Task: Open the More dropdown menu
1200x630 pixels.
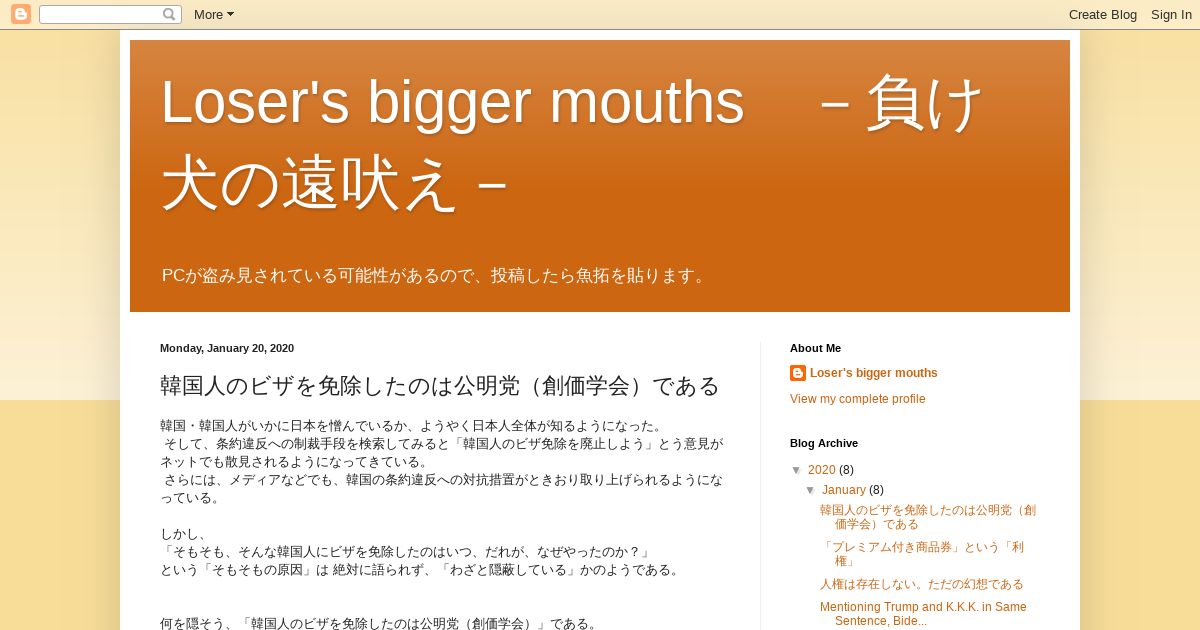Action: [x=214, y=14]
